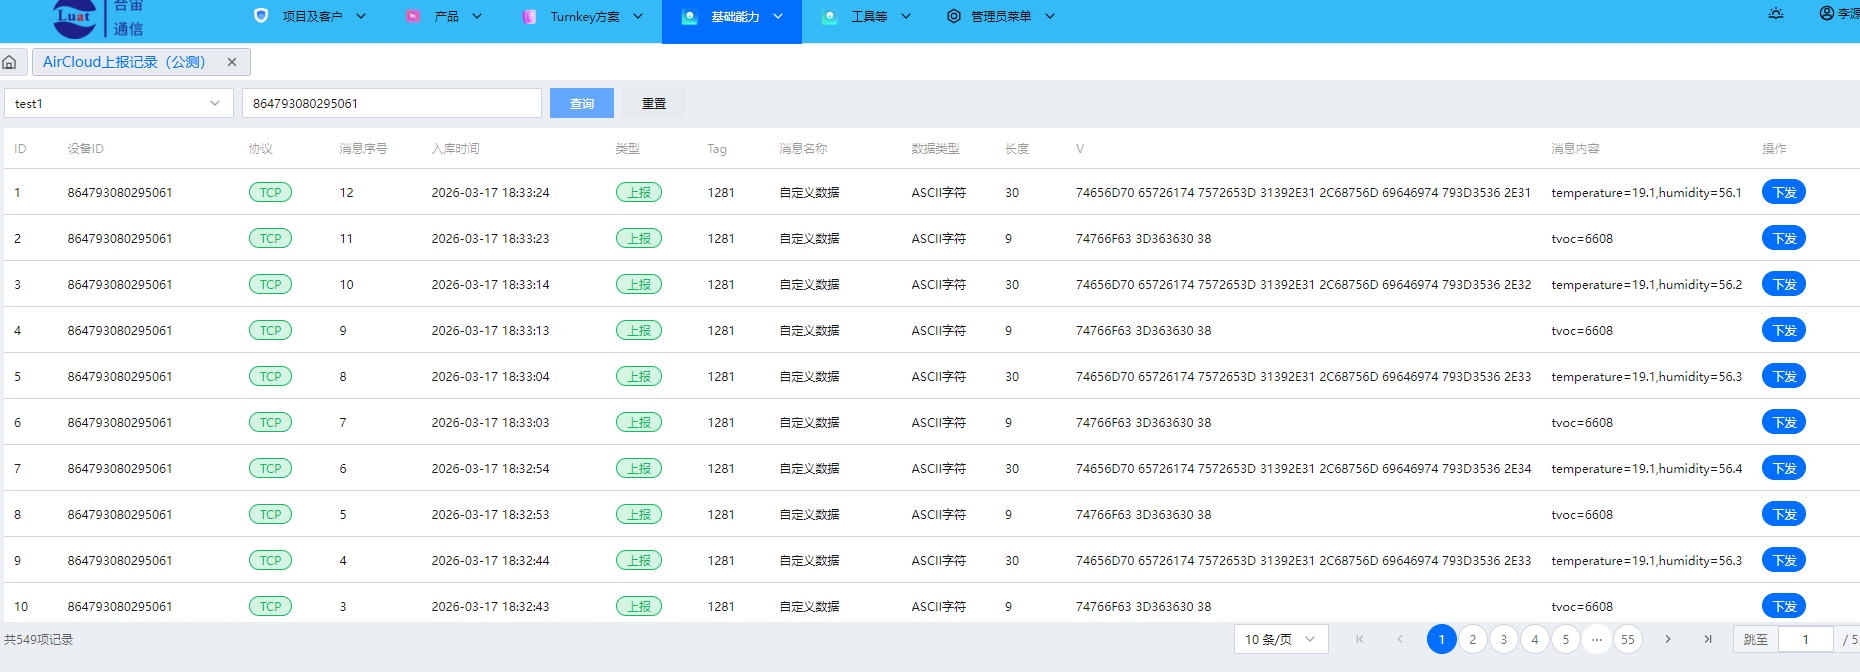Viewport: 1860px width, 672px height.
Task: Click 下发 button in row 4
Action: coord(1784,330)
